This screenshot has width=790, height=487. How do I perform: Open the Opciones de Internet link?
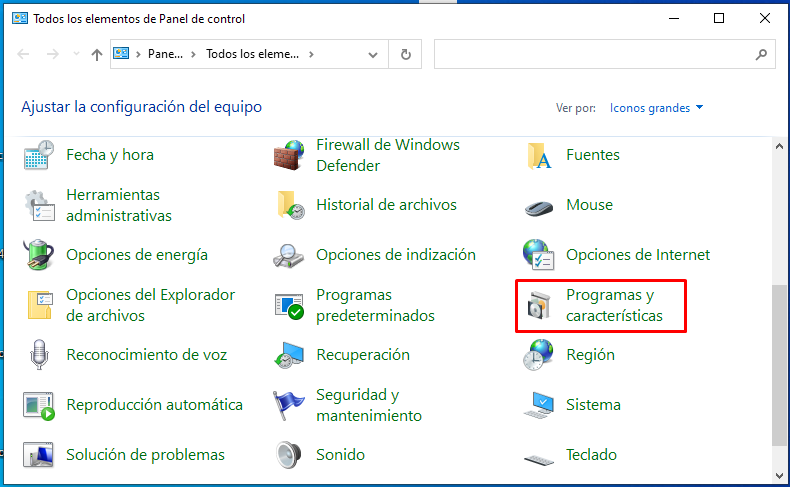(x=638, y=255)
